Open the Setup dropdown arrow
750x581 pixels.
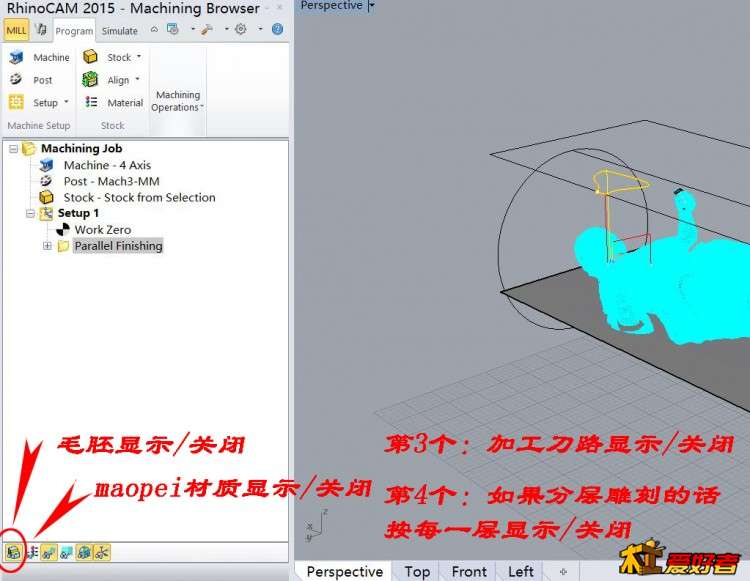tap(66, 102)
